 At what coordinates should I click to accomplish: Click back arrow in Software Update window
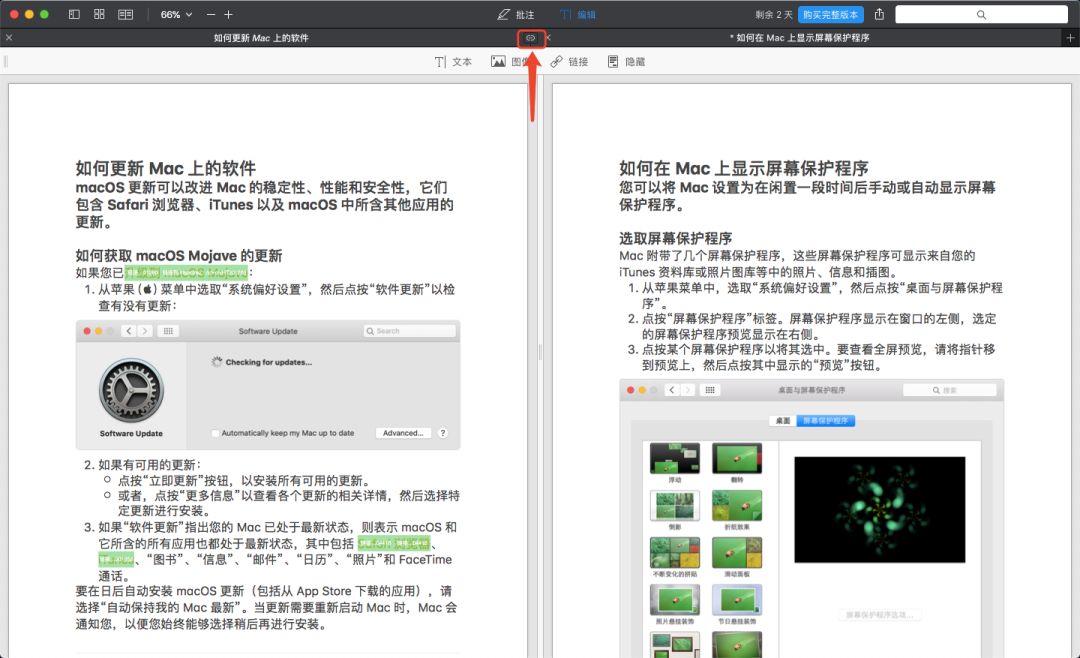tap(129, 331)
